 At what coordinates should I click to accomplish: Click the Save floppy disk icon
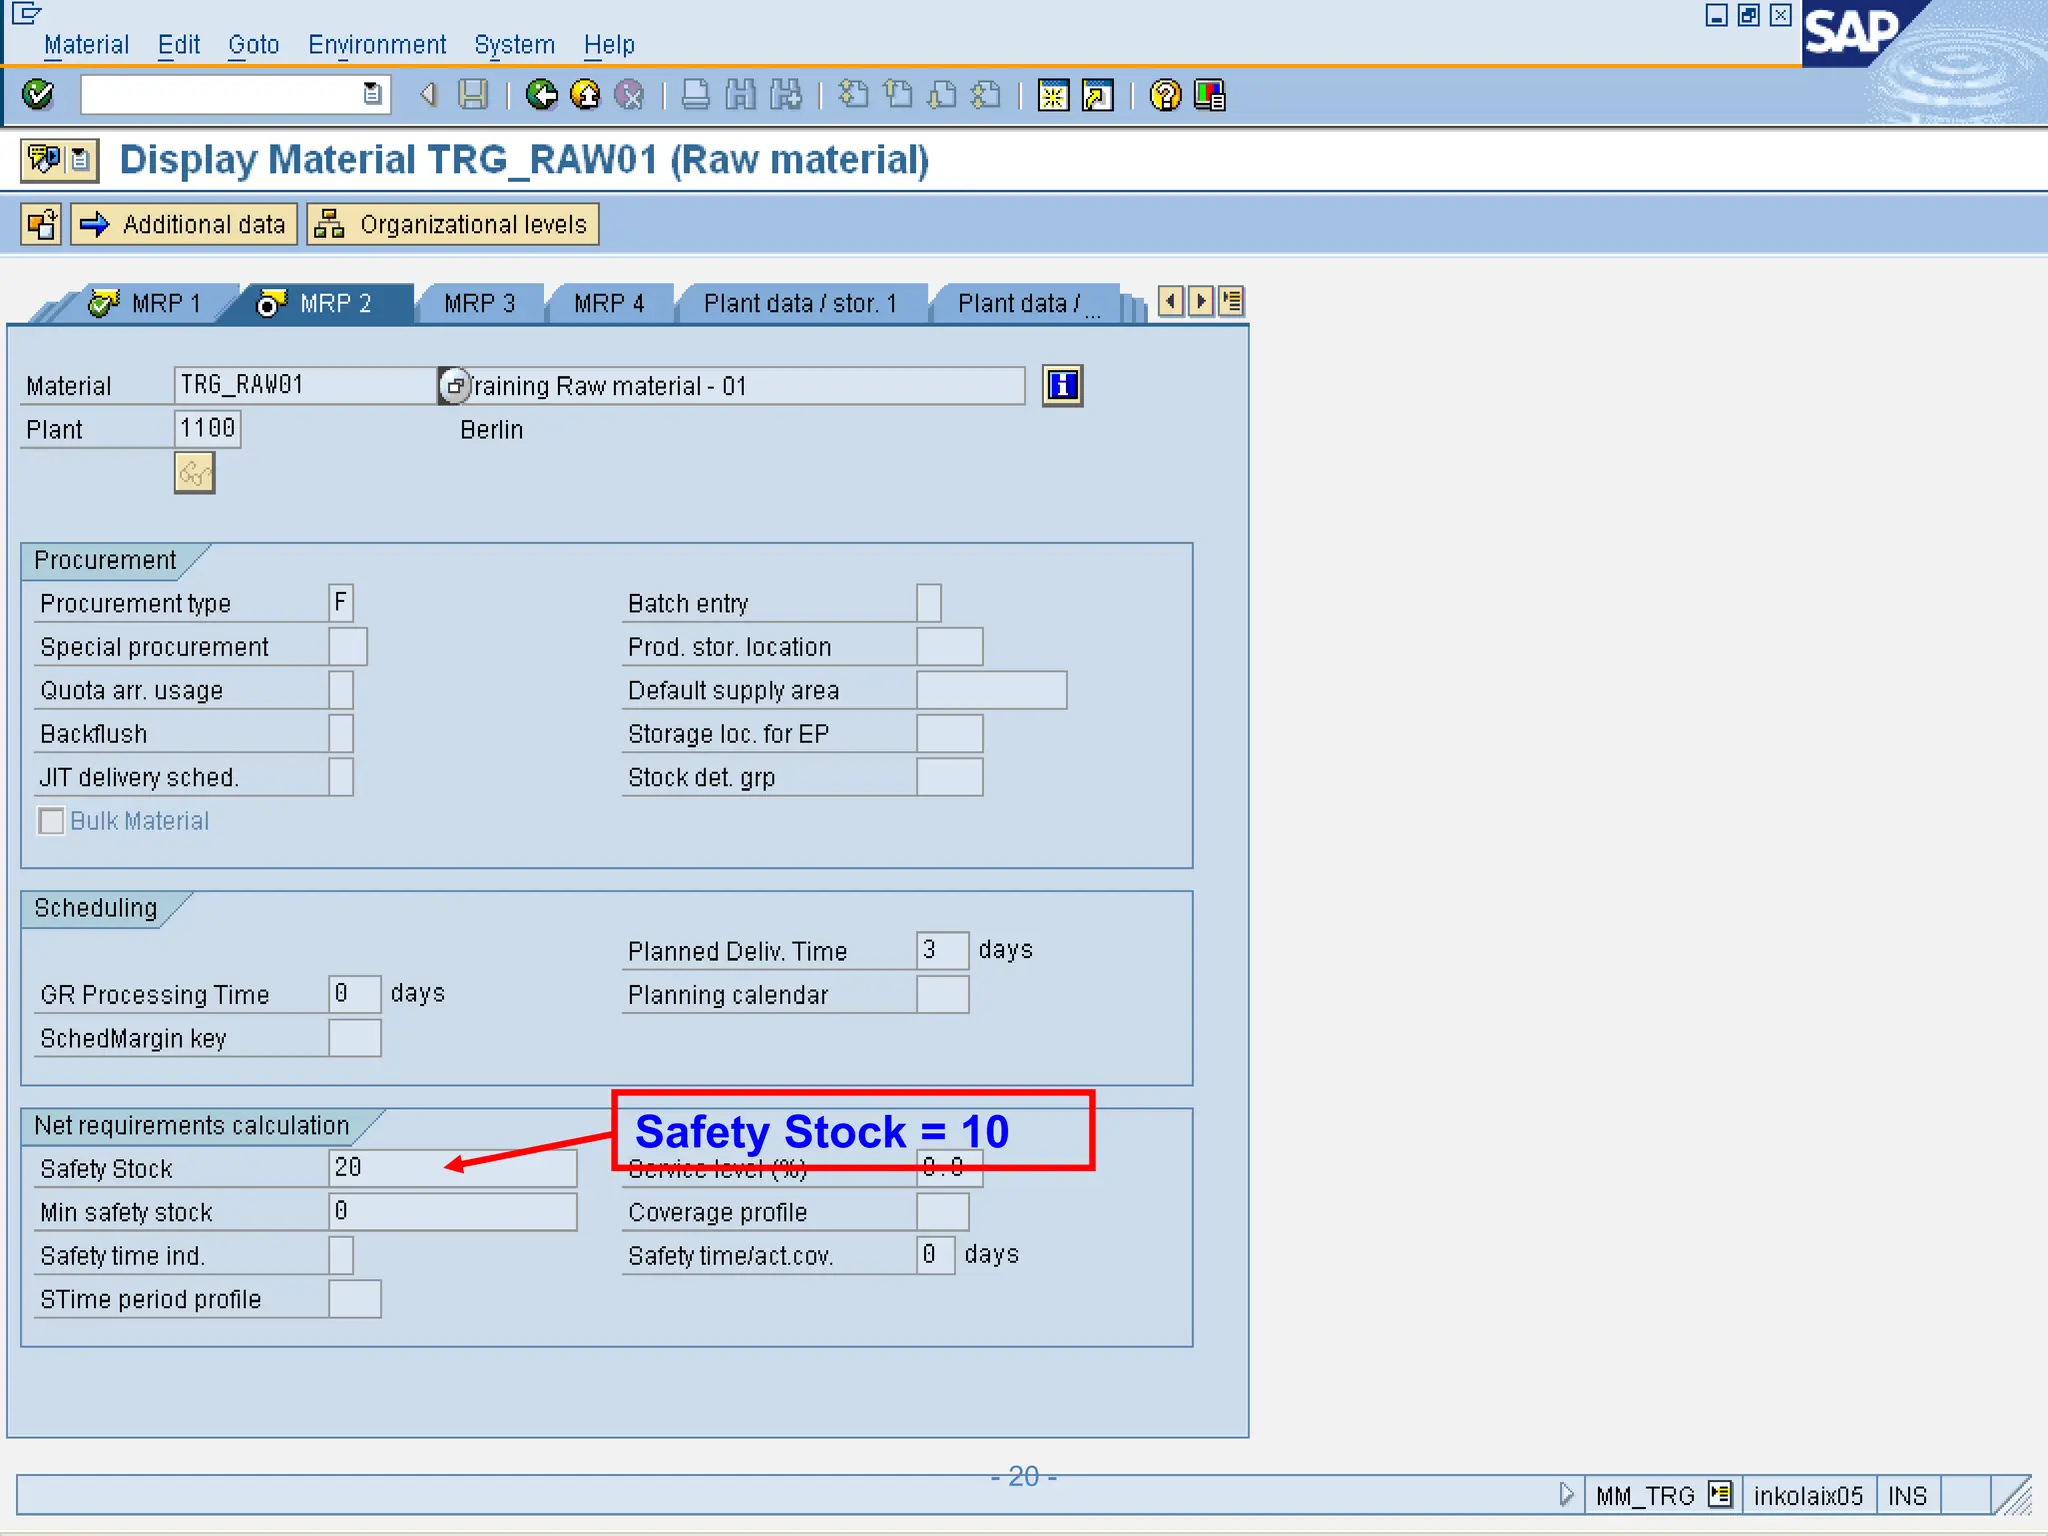pos(473,95)
